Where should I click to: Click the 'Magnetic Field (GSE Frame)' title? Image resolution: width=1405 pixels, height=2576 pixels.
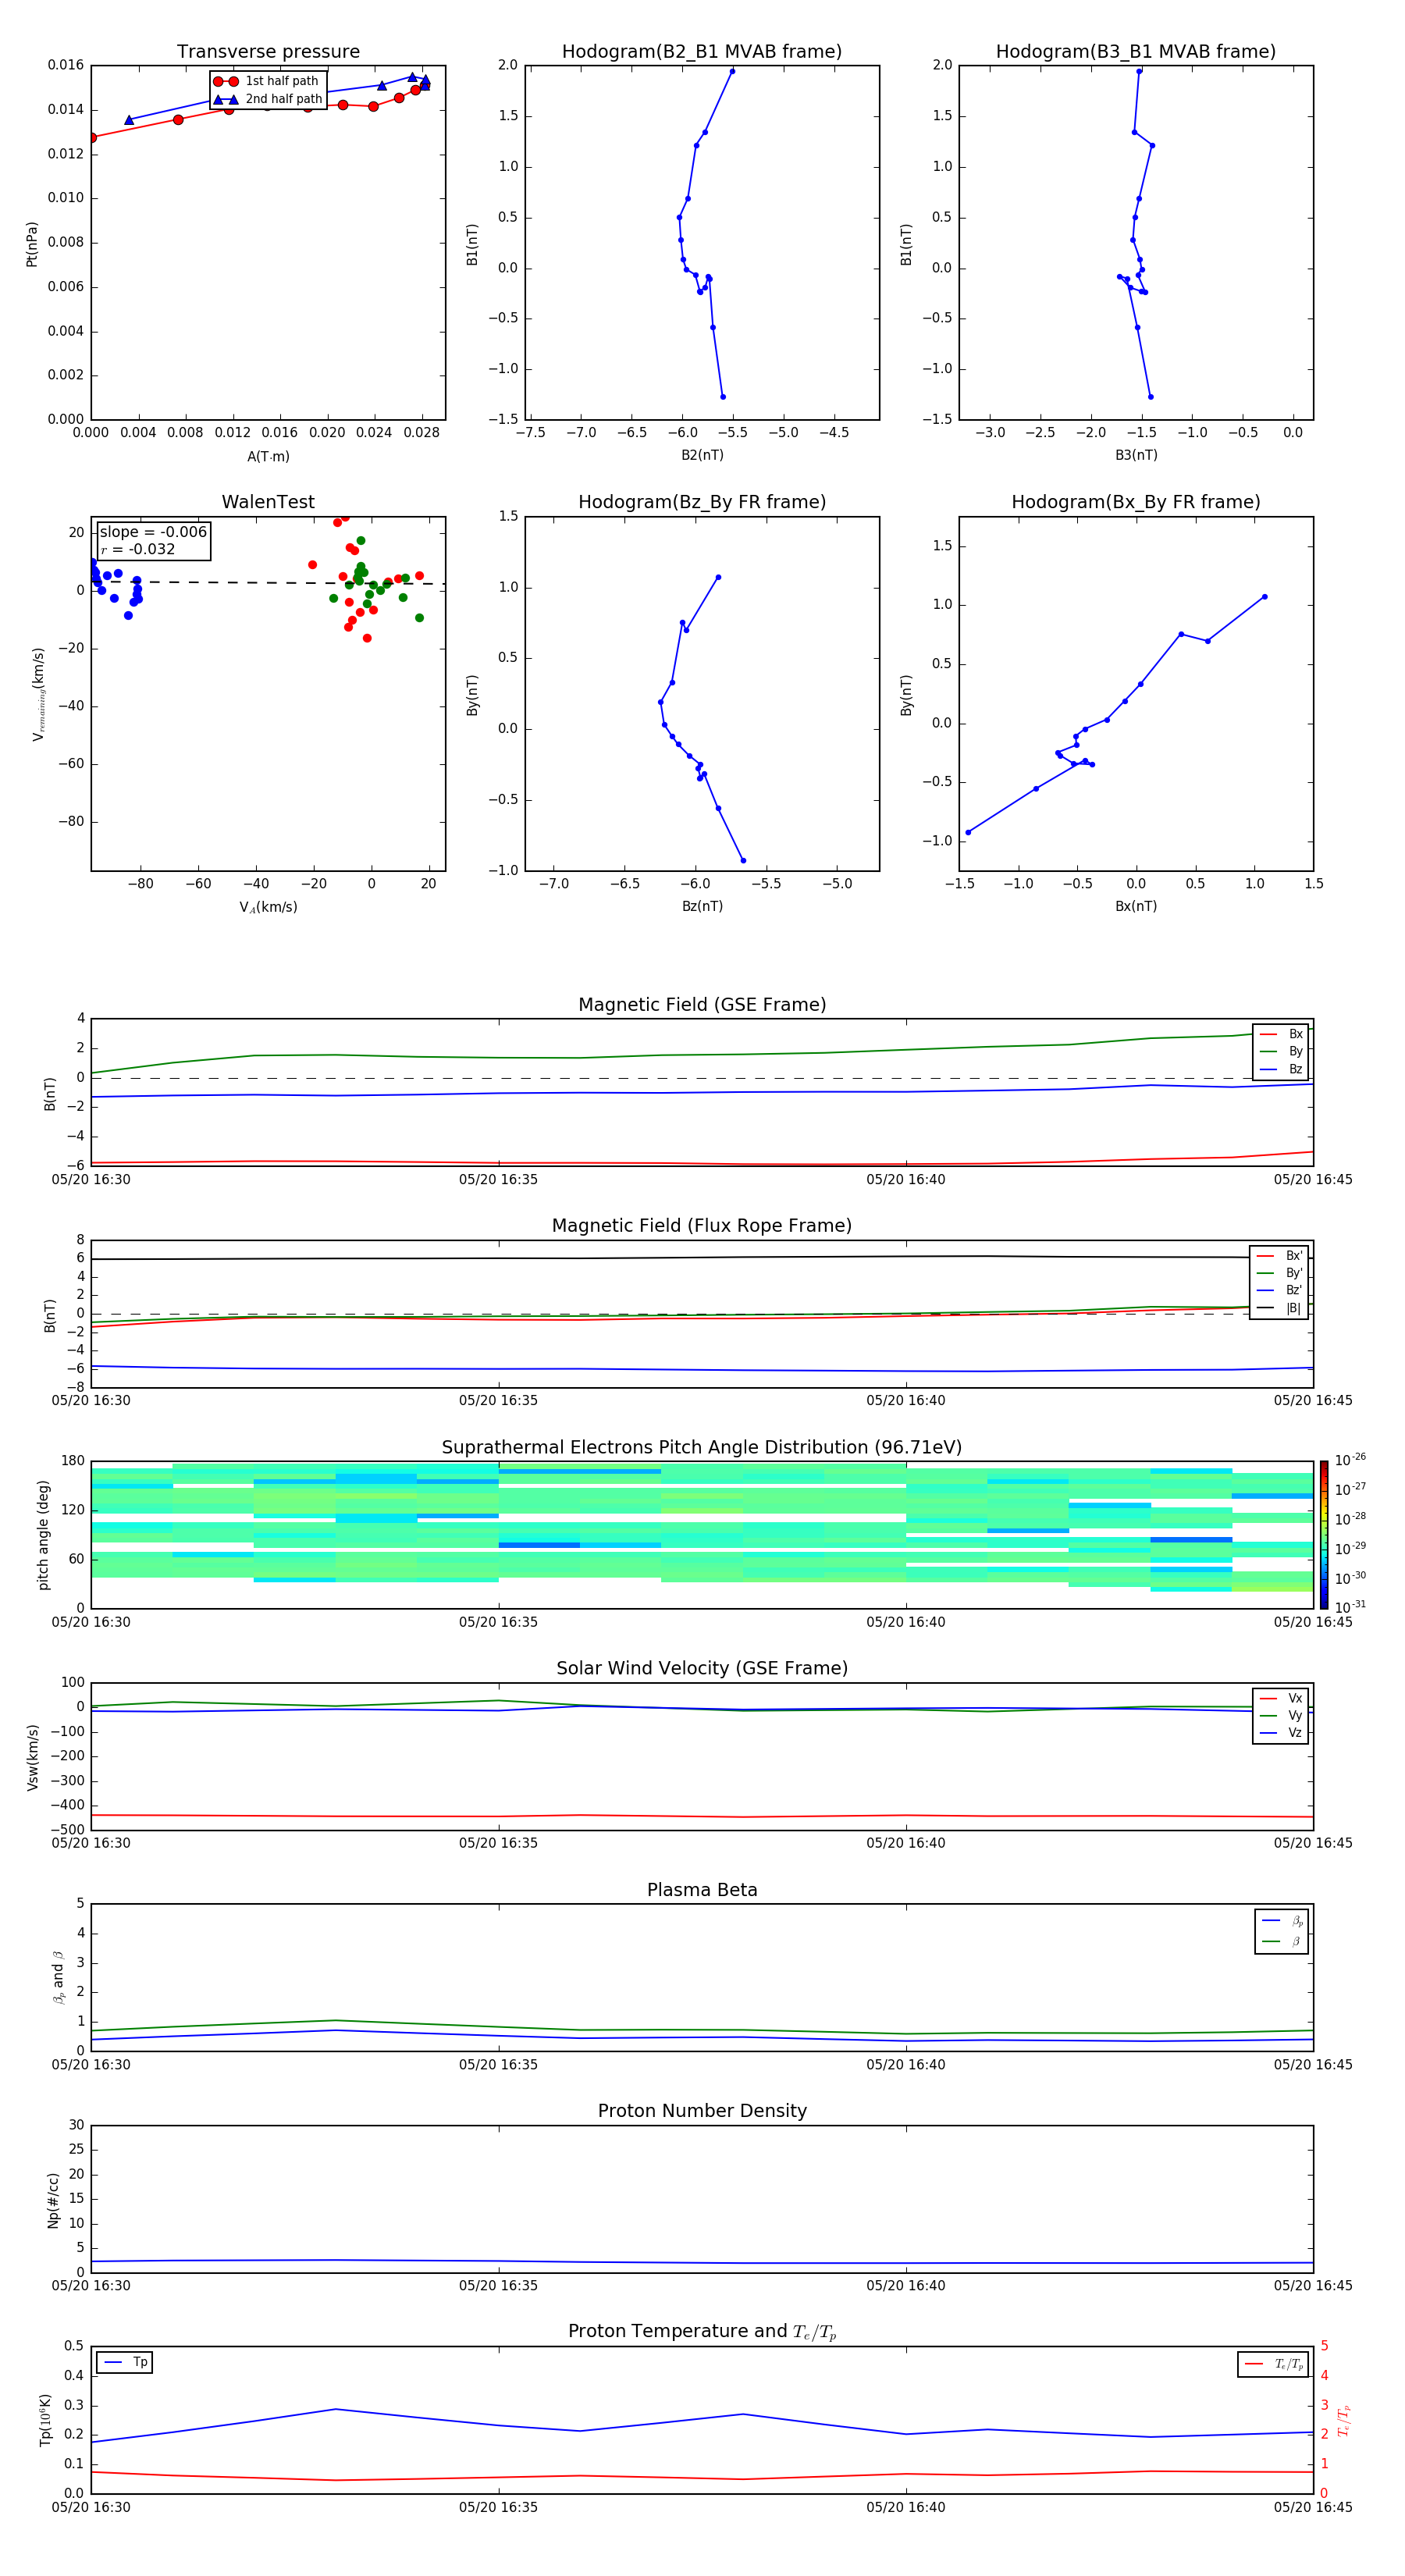point(702,1005)
